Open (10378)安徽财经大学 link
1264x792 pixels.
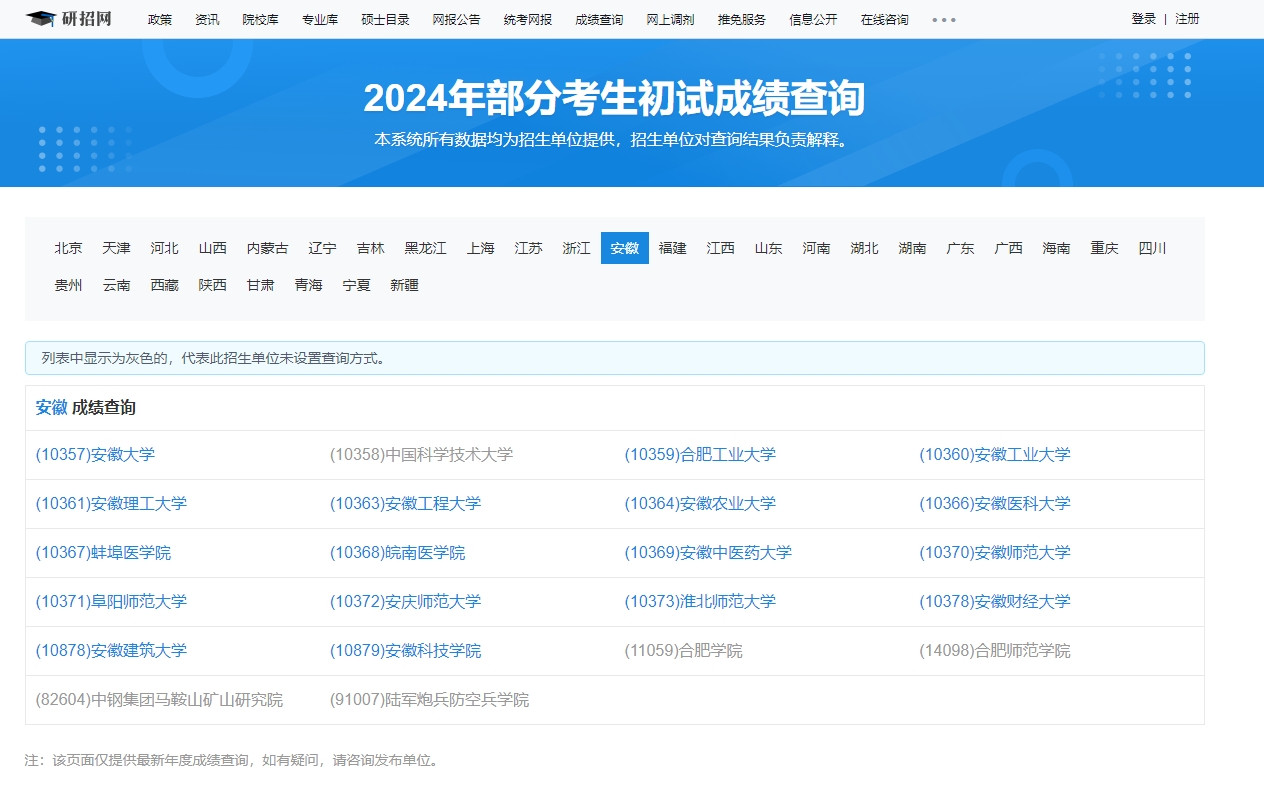(995, 601)
